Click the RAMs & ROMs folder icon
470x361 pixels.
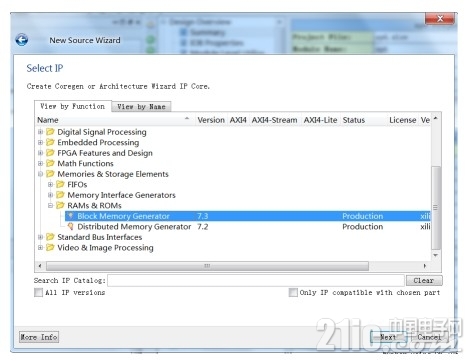click(60, 205)
